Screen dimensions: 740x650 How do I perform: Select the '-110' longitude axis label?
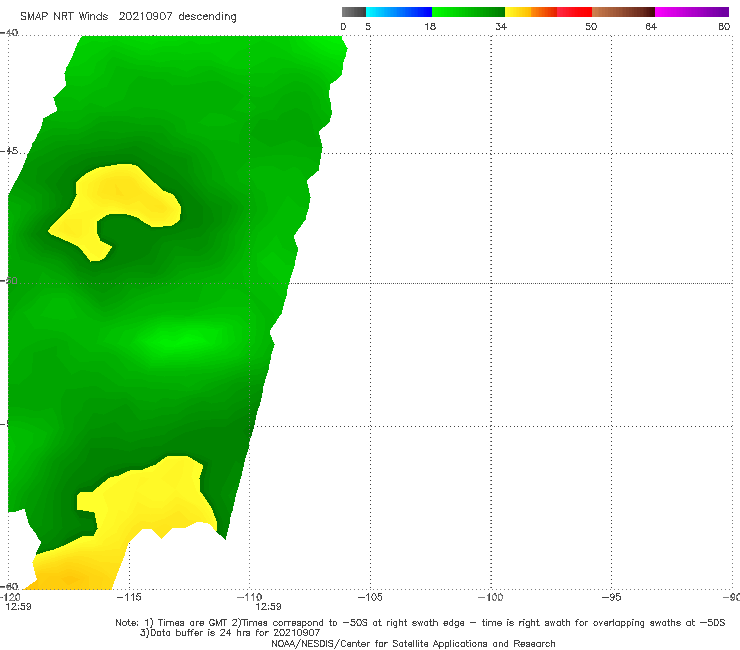pos(249,597)
